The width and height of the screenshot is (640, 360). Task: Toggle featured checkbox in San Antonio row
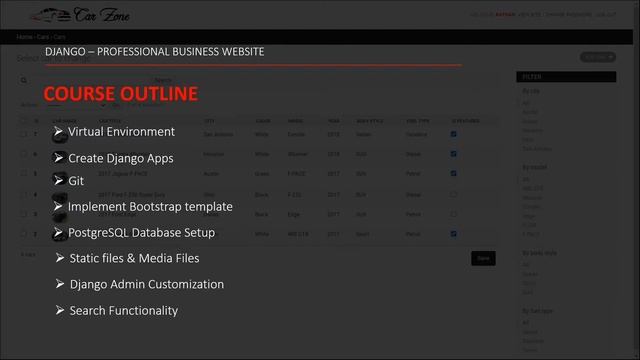point(453,134)
